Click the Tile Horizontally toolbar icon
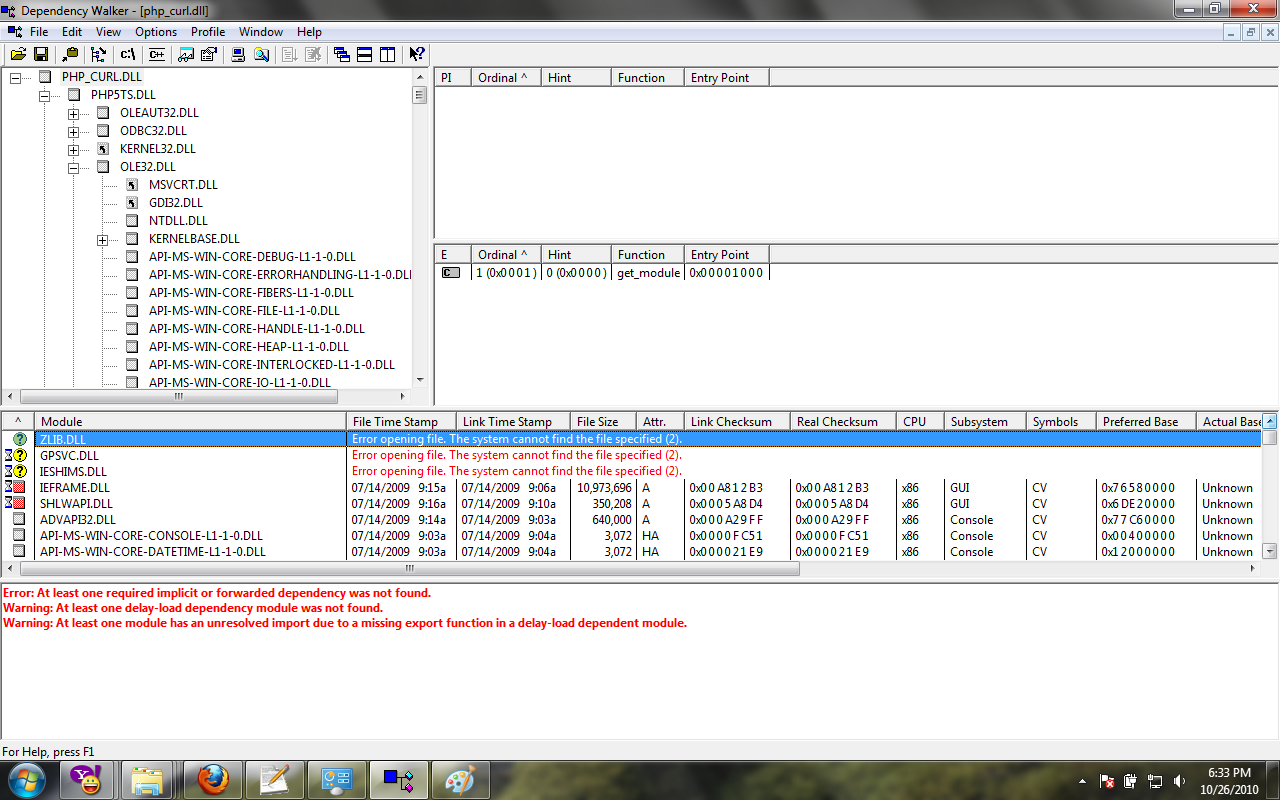 [x=365, y=54]
